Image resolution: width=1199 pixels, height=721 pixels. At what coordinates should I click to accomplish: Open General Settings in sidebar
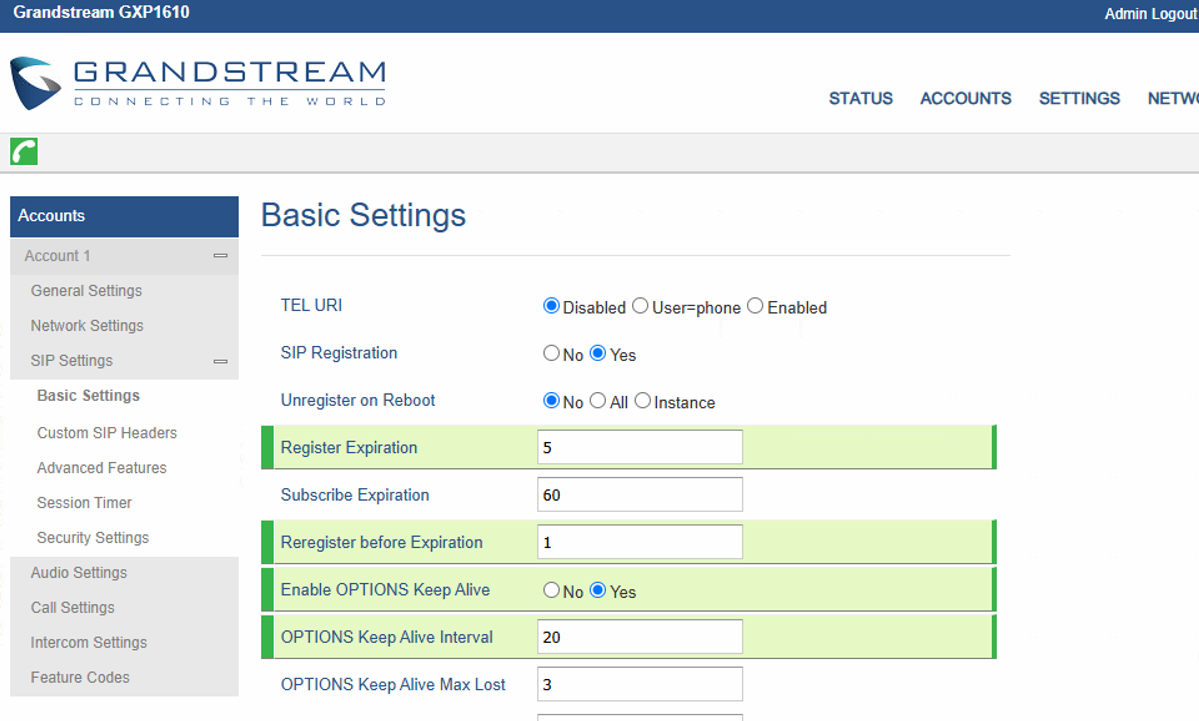click(86, 291)
